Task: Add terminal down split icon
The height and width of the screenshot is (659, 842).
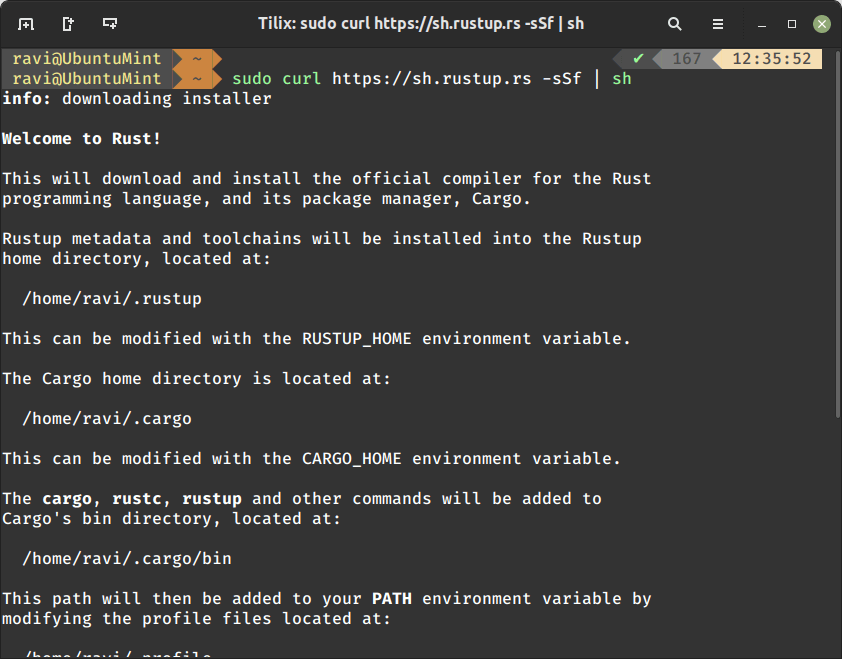Action: pyautogui.click(x=110, y=24)
